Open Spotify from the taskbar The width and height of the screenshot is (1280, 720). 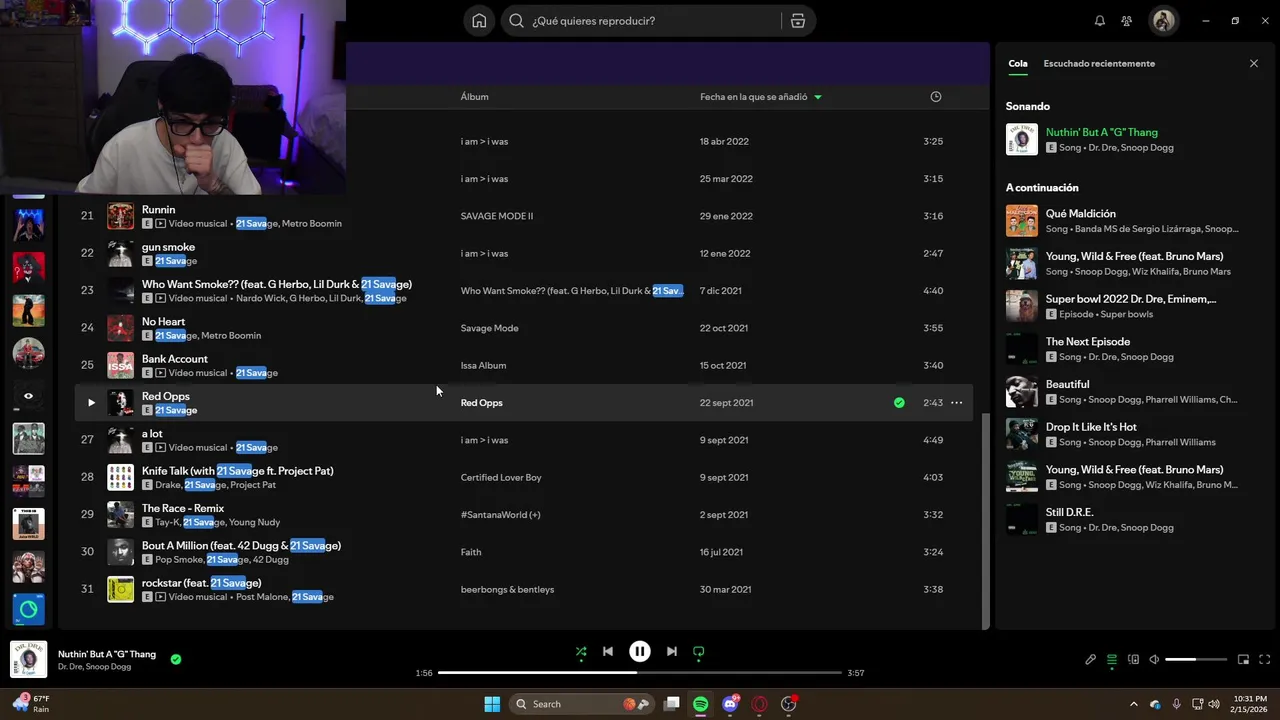[x=700, y=704]
